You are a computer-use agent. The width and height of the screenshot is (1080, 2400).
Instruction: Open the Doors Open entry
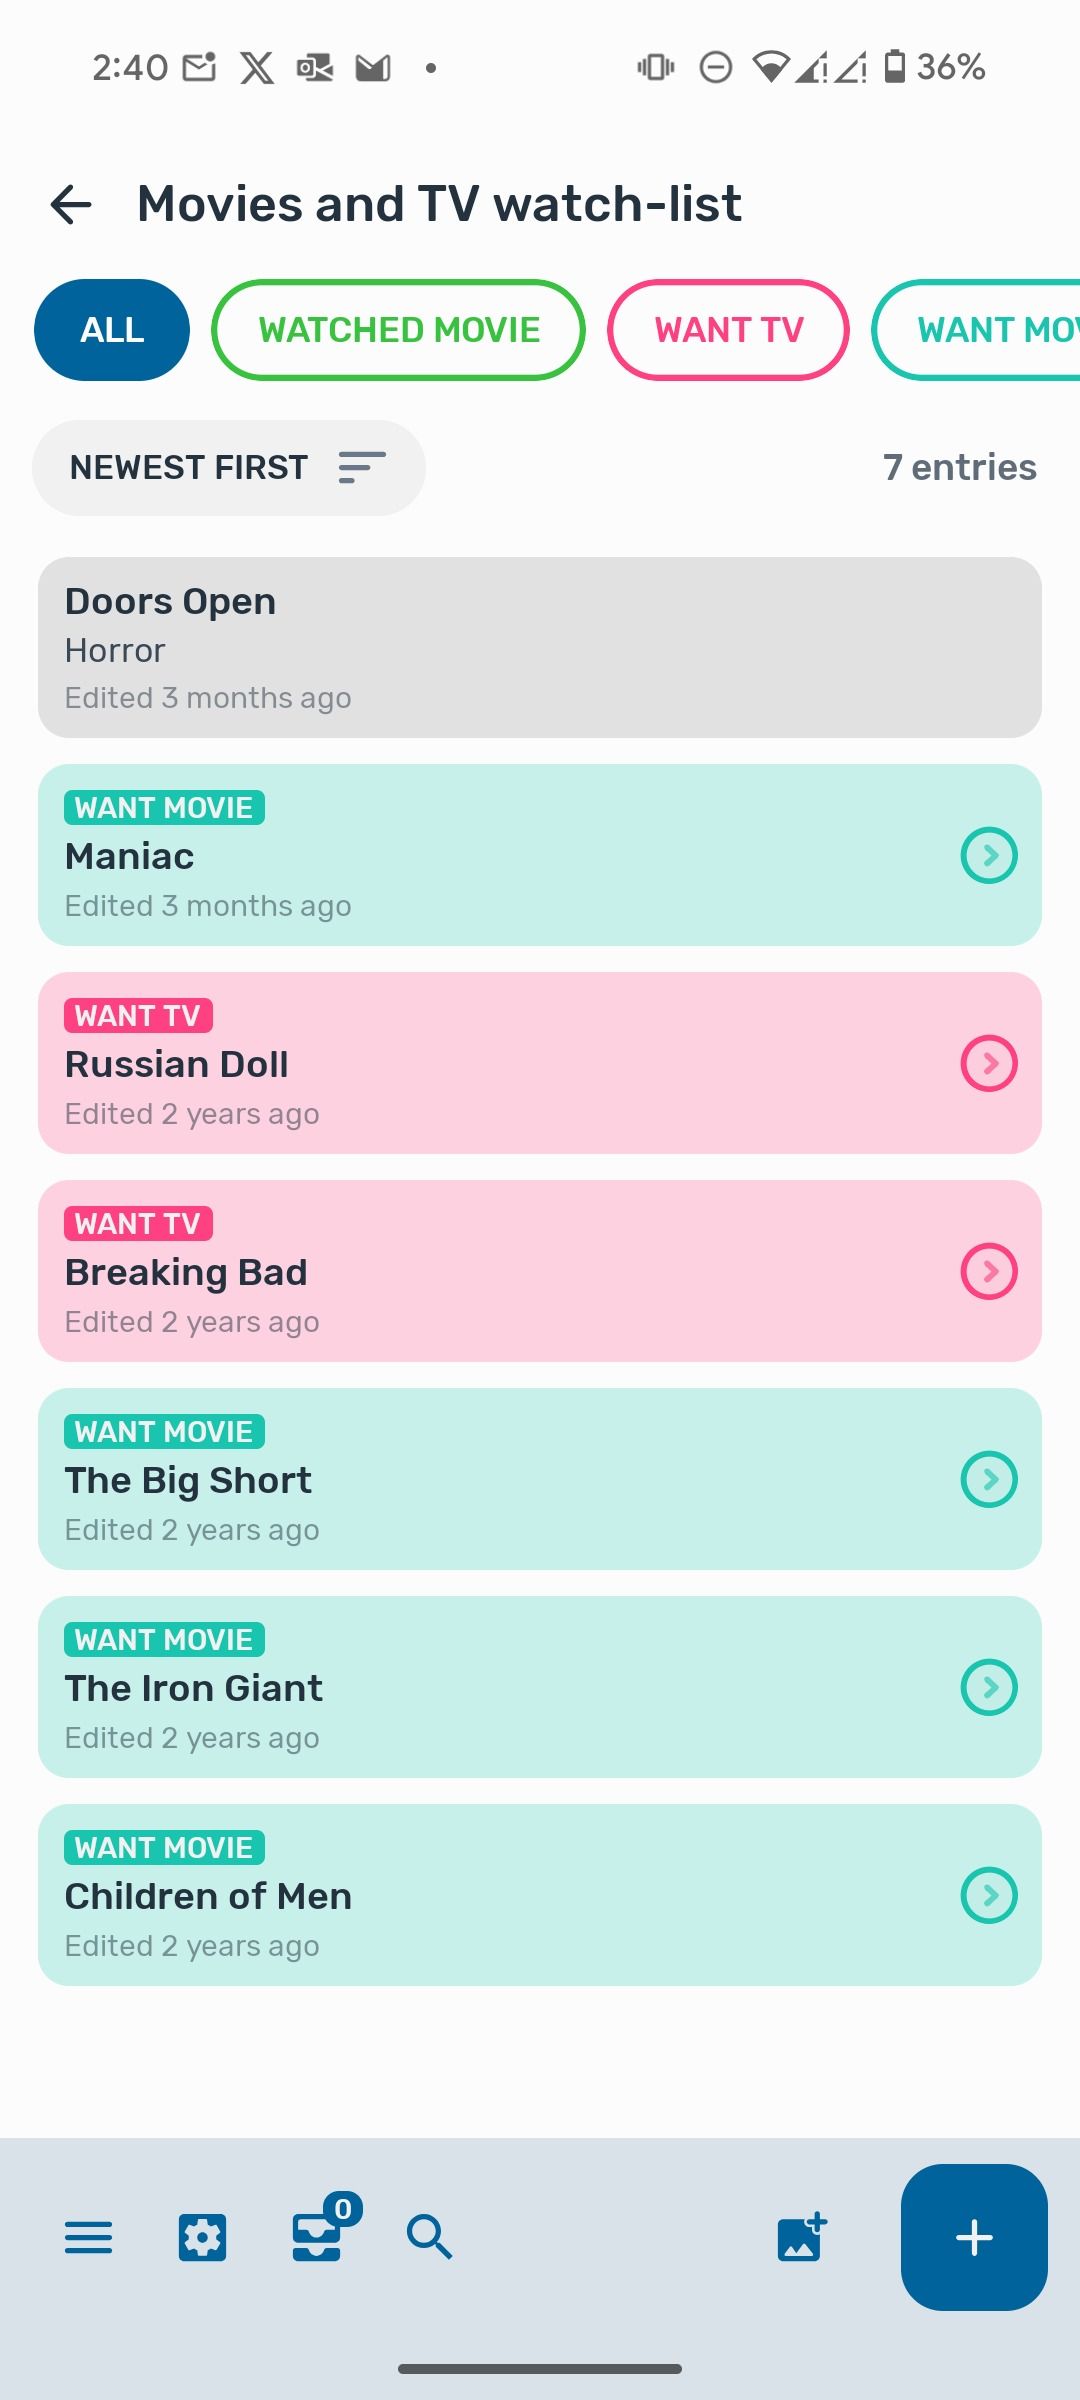tap(540, 648)
